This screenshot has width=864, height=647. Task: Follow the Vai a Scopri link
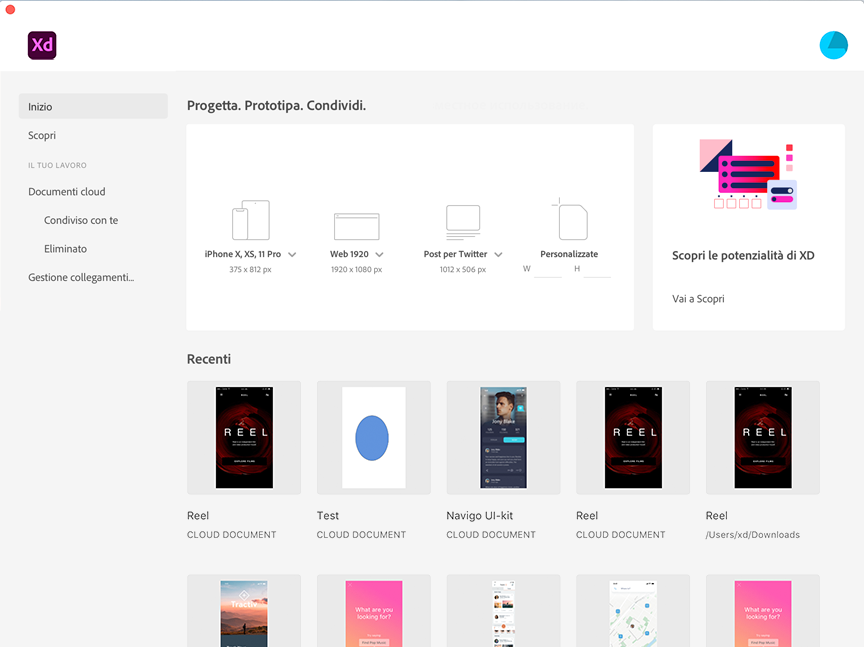pyautogui.click(x=698, y=299)
